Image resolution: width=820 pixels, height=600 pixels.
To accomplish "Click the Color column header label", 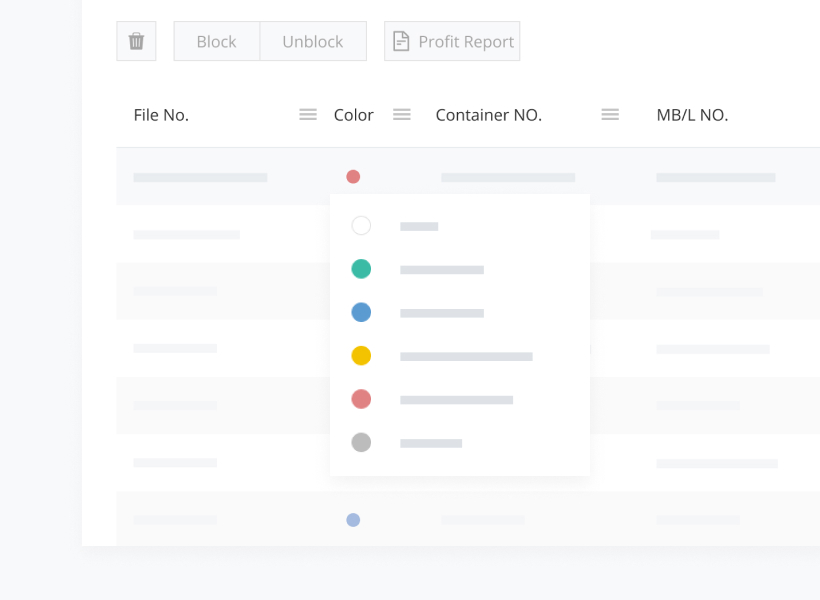I will [x=353, y=115].
